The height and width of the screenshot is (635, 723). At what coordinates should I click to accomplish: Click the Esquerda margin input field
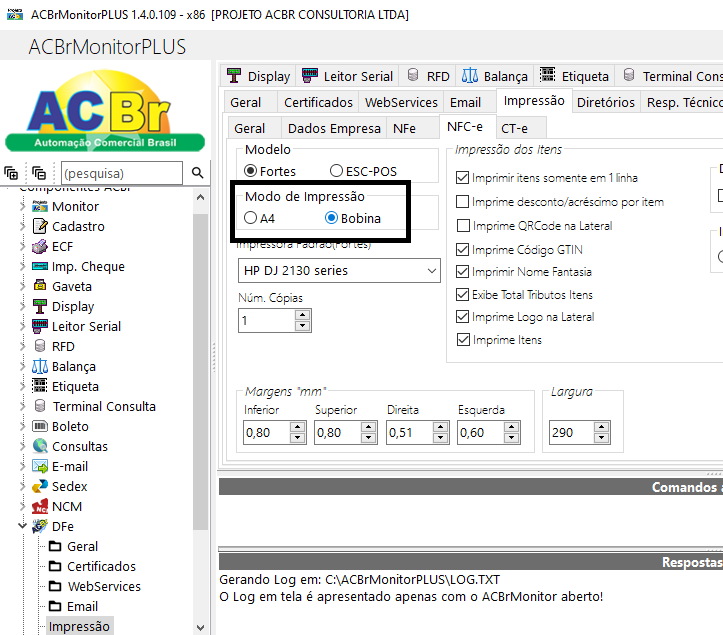point(481,433)
